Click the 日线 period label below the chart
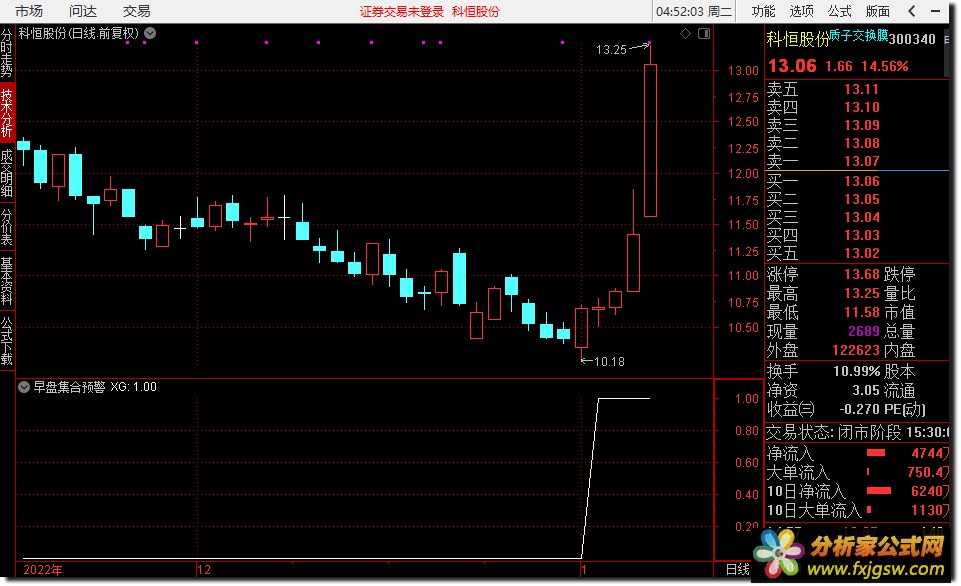 (738, 569)
